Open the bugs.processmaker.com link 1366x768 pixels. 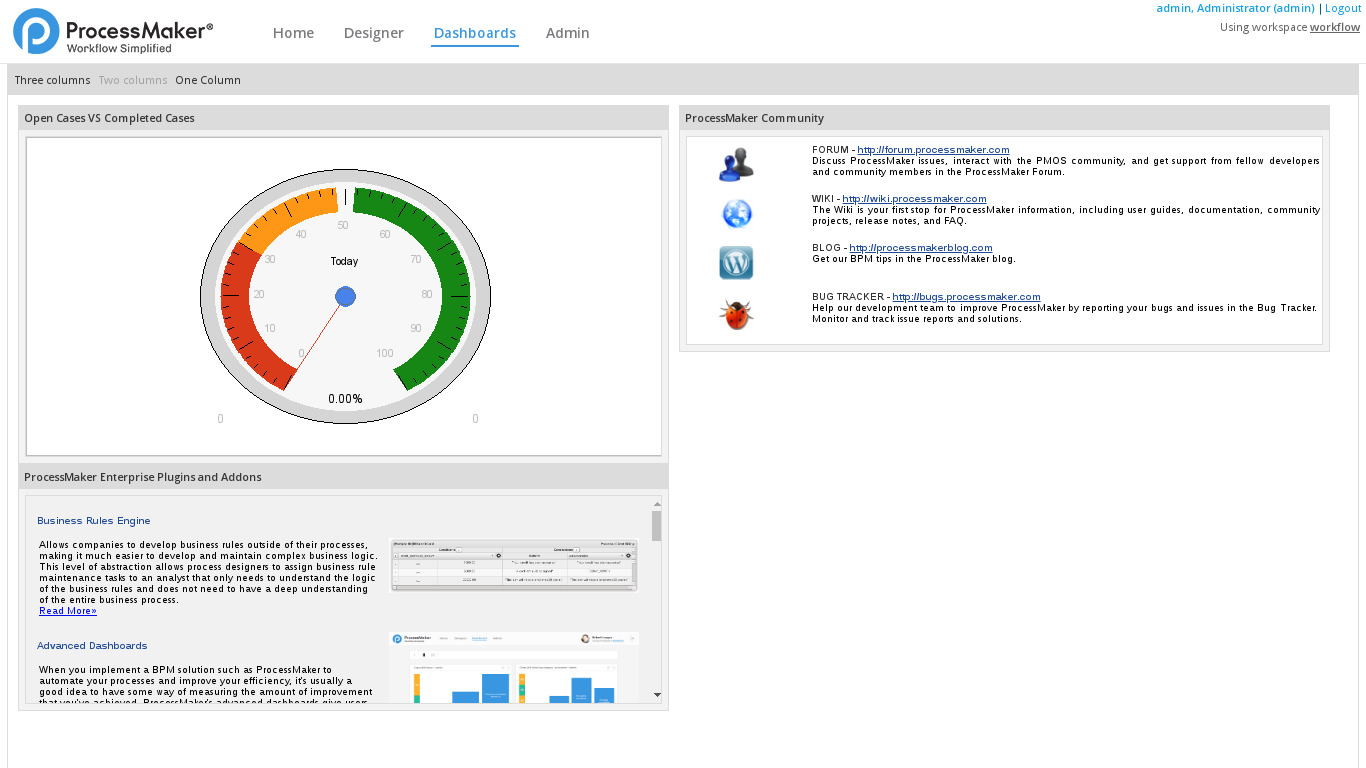[x=966, y=297]
